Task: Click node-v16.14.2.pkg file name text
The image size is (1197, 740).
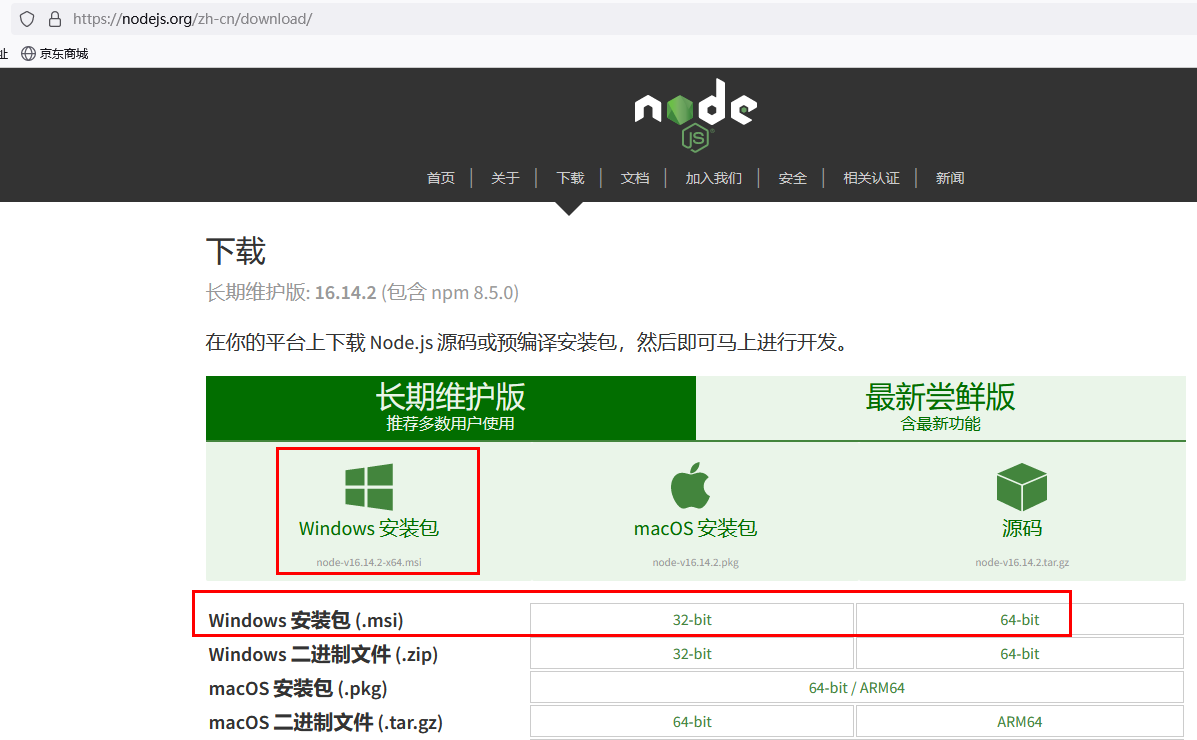Action: coord(695,562)
